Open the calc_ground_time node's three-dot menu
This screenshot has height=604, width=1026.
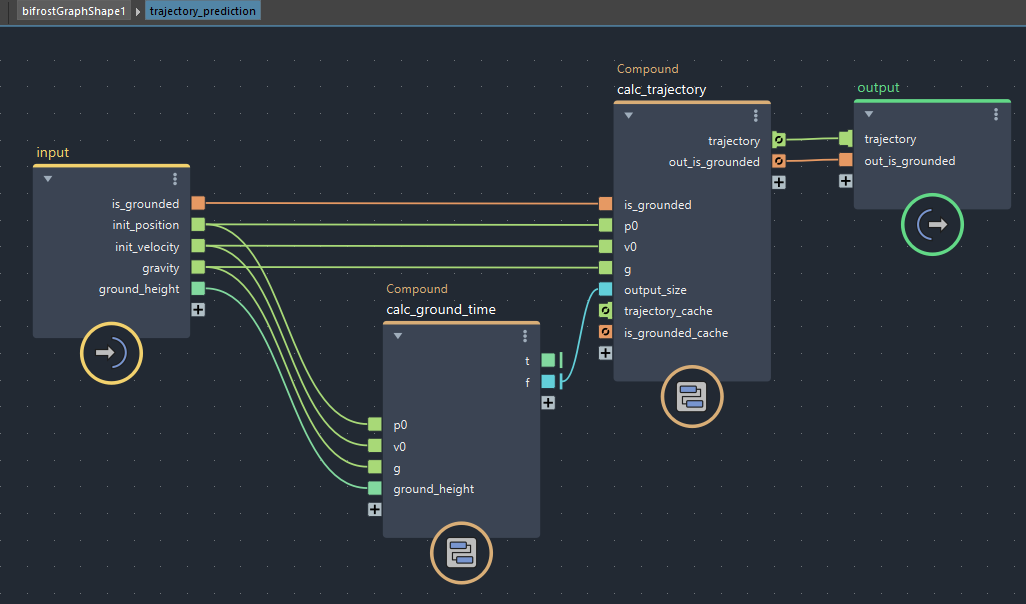tap(525, 336)
